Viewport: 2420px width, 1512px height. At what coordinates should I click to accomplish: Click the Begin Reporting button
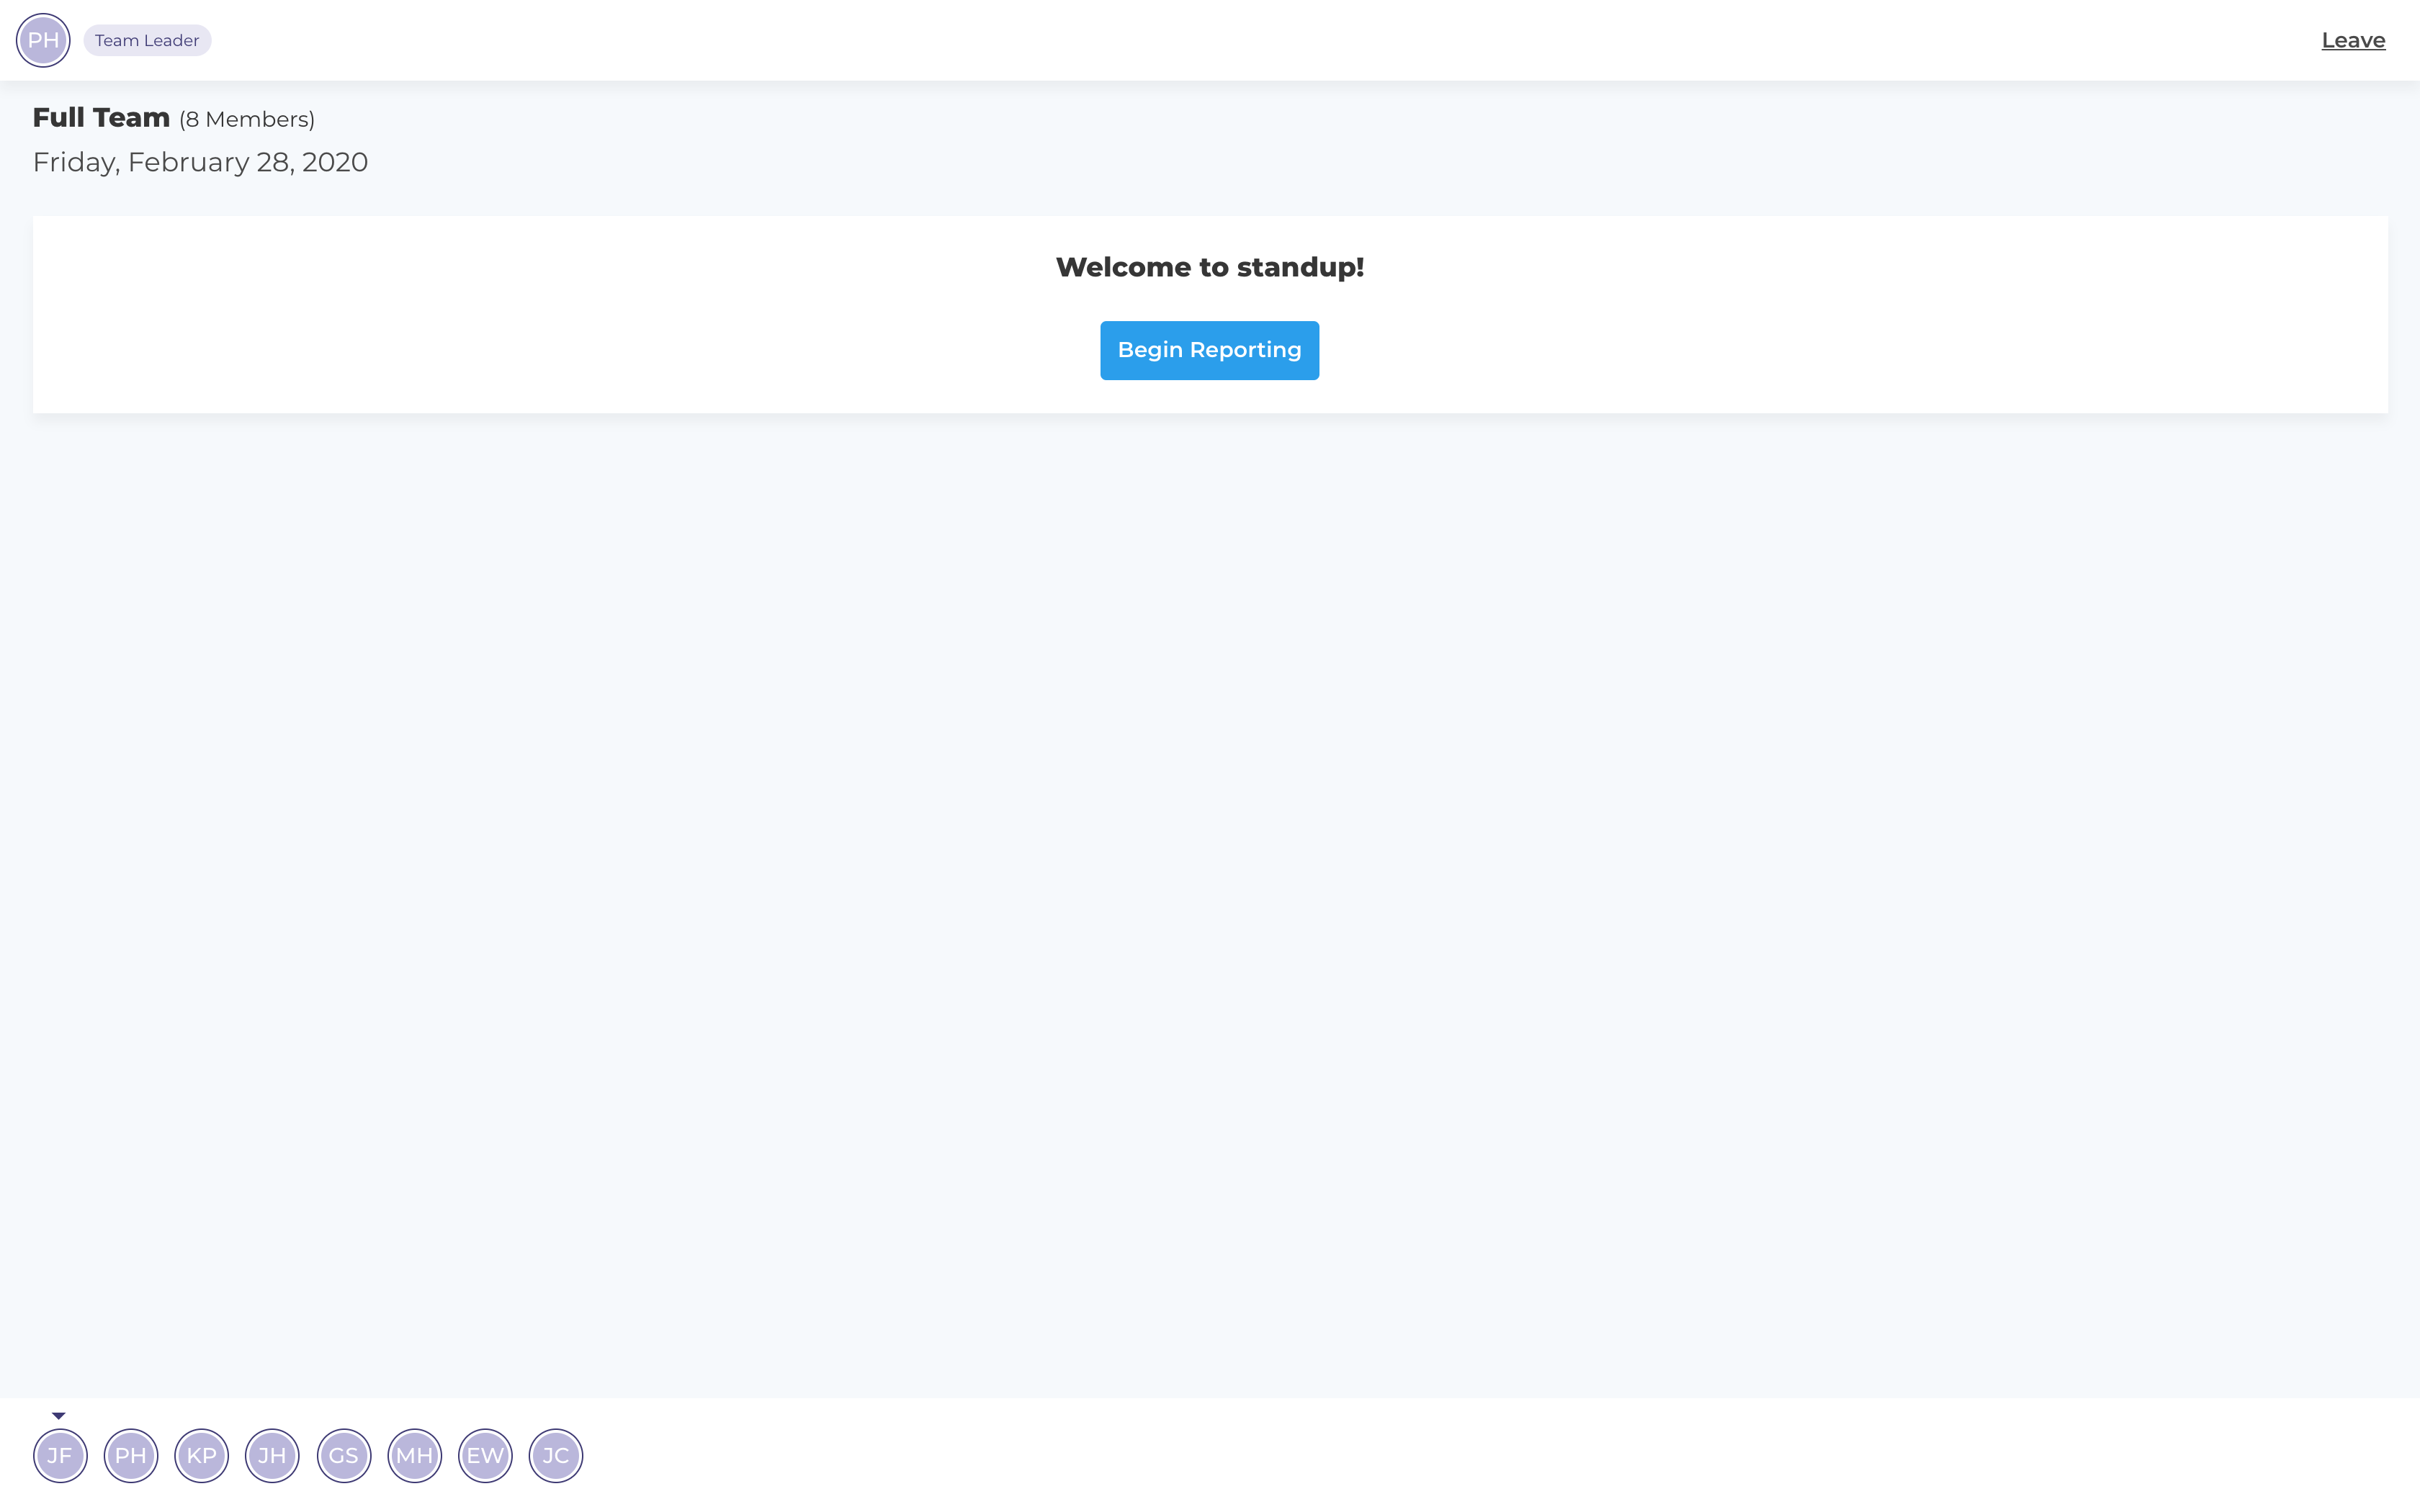point(1209,350)
